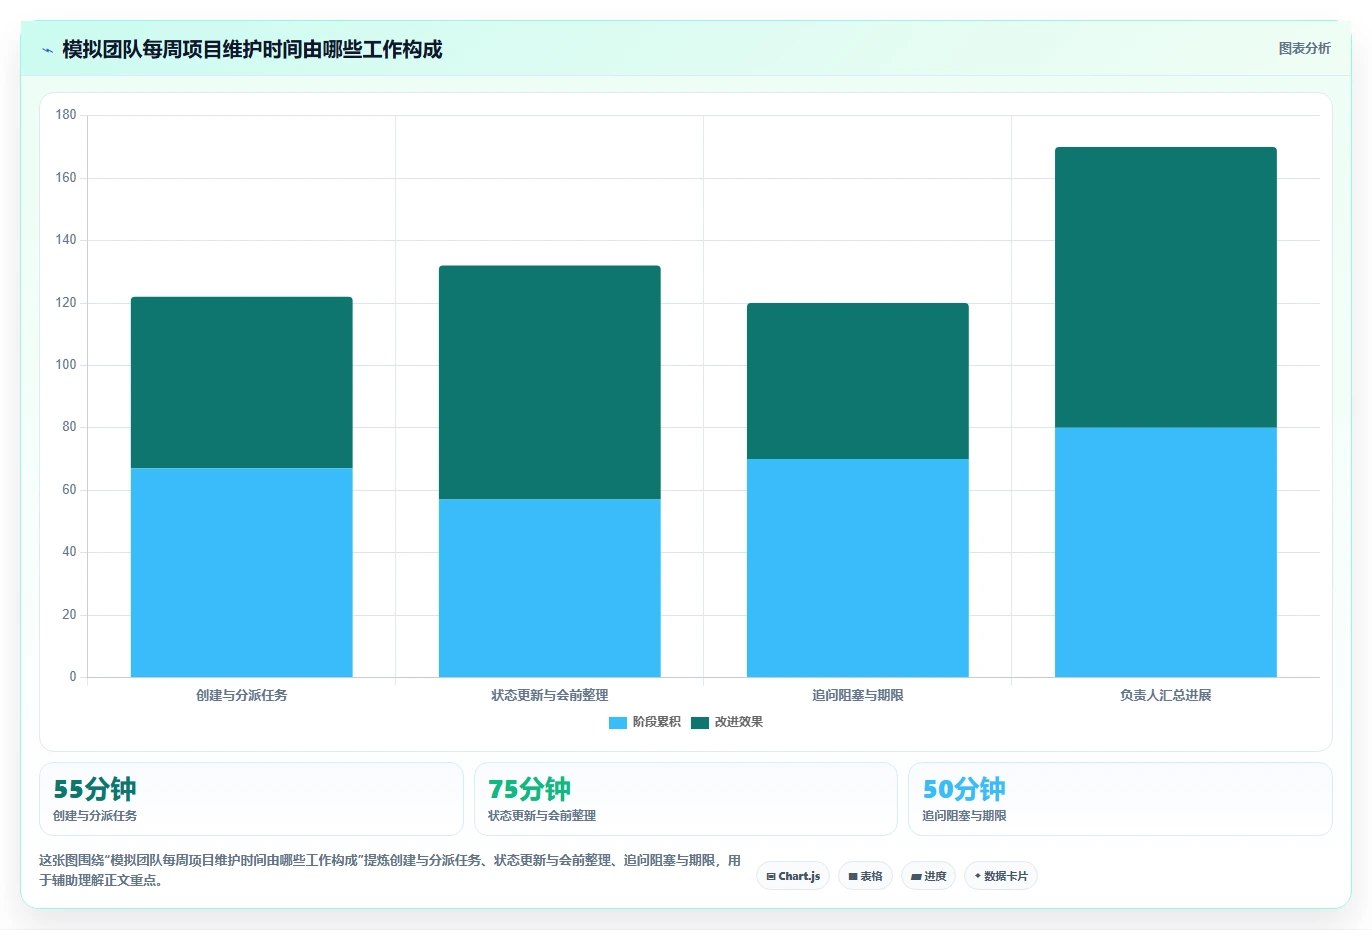The image size is (1372, 930).
Task: Click green bar segment of 状态更新与会前整理
Action: 549,382
